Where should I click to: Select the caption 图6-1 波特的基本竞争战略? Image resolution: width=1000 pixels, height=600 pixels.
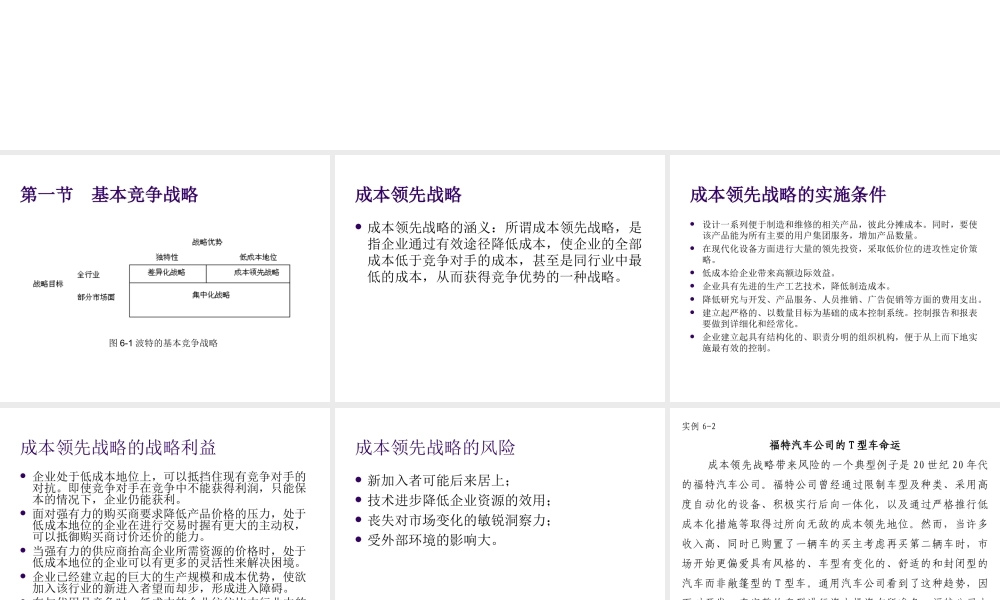(x=164, y=342)
